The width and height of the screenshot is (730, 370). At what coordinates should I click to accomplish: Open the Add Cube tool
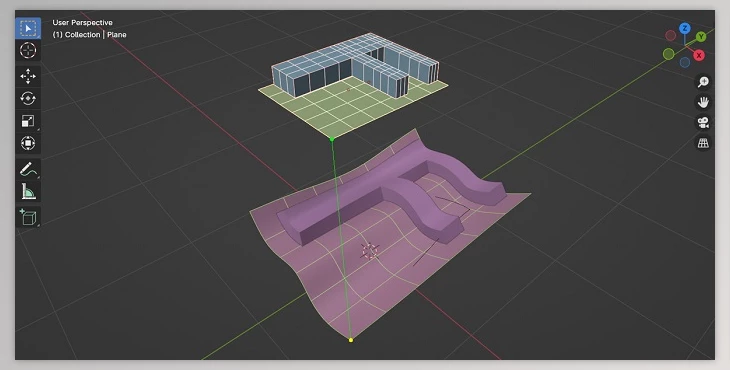(x=28, y=217)
